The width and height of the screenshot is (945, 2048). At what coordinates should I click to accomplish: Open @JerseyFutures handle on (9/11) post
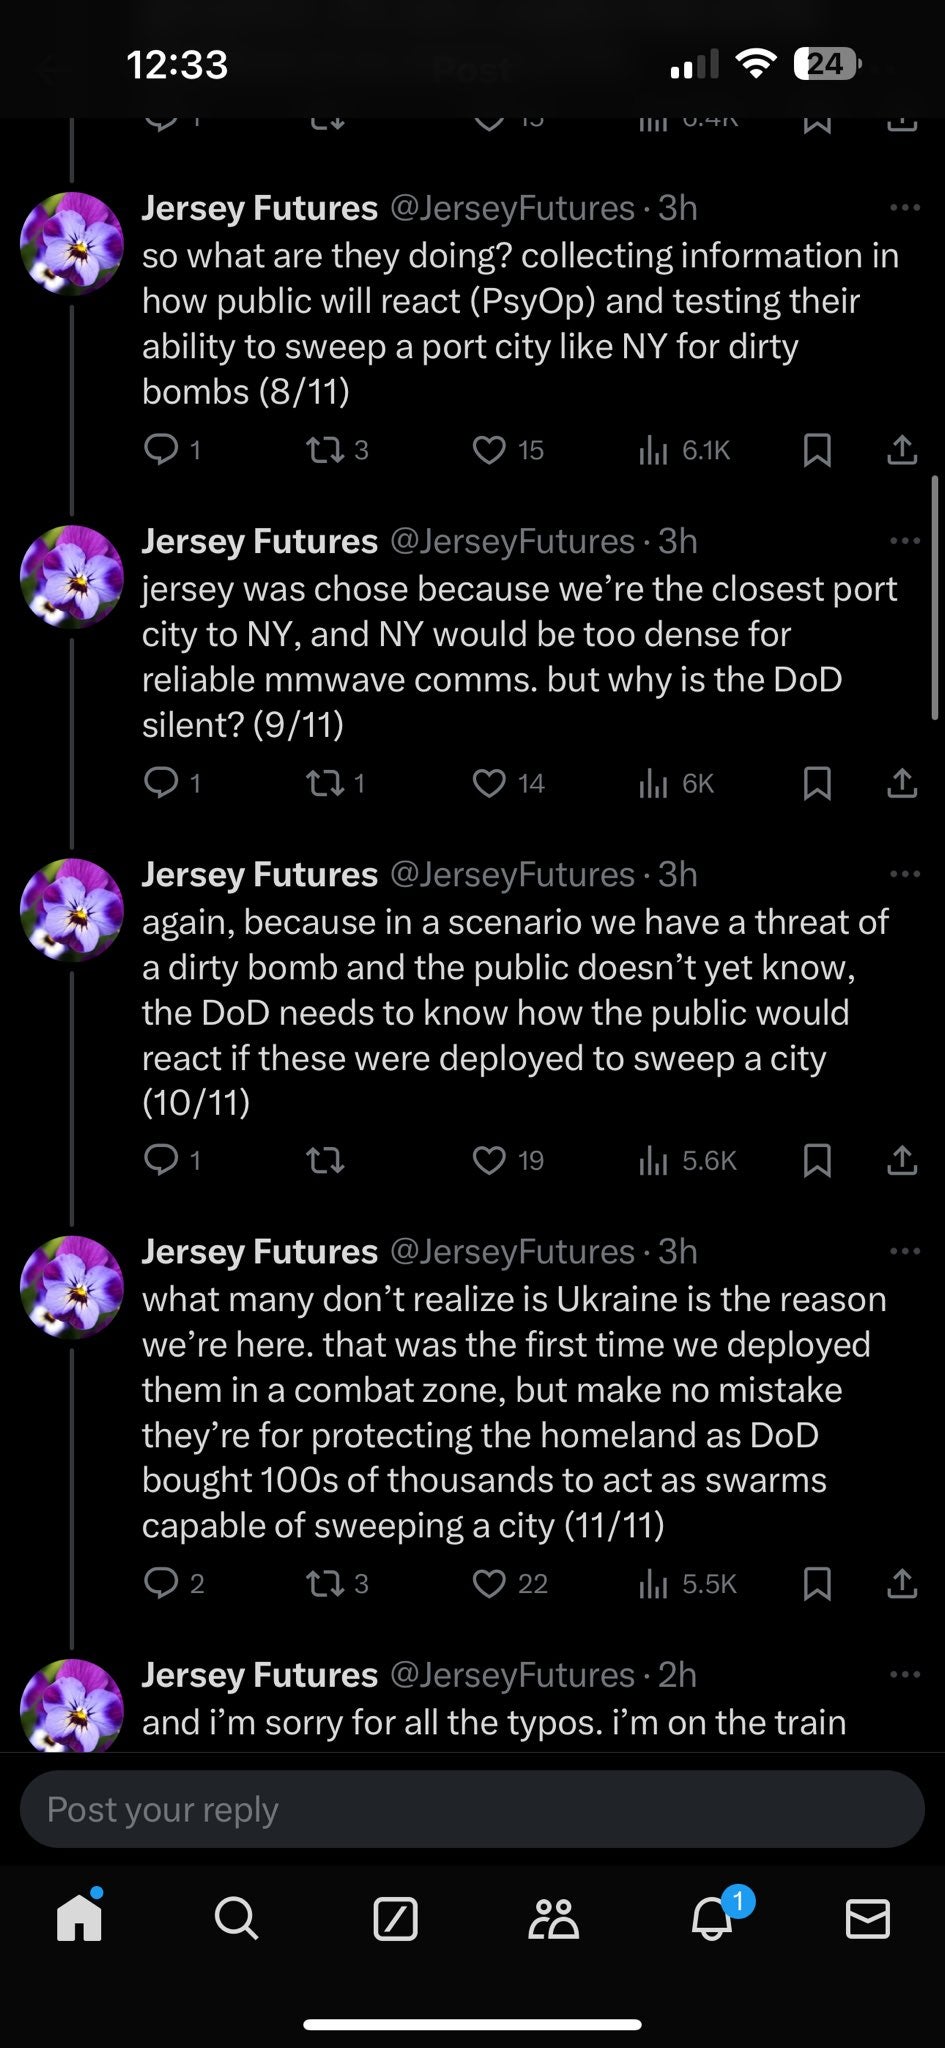pyautogui.click(x=511, y=541)
